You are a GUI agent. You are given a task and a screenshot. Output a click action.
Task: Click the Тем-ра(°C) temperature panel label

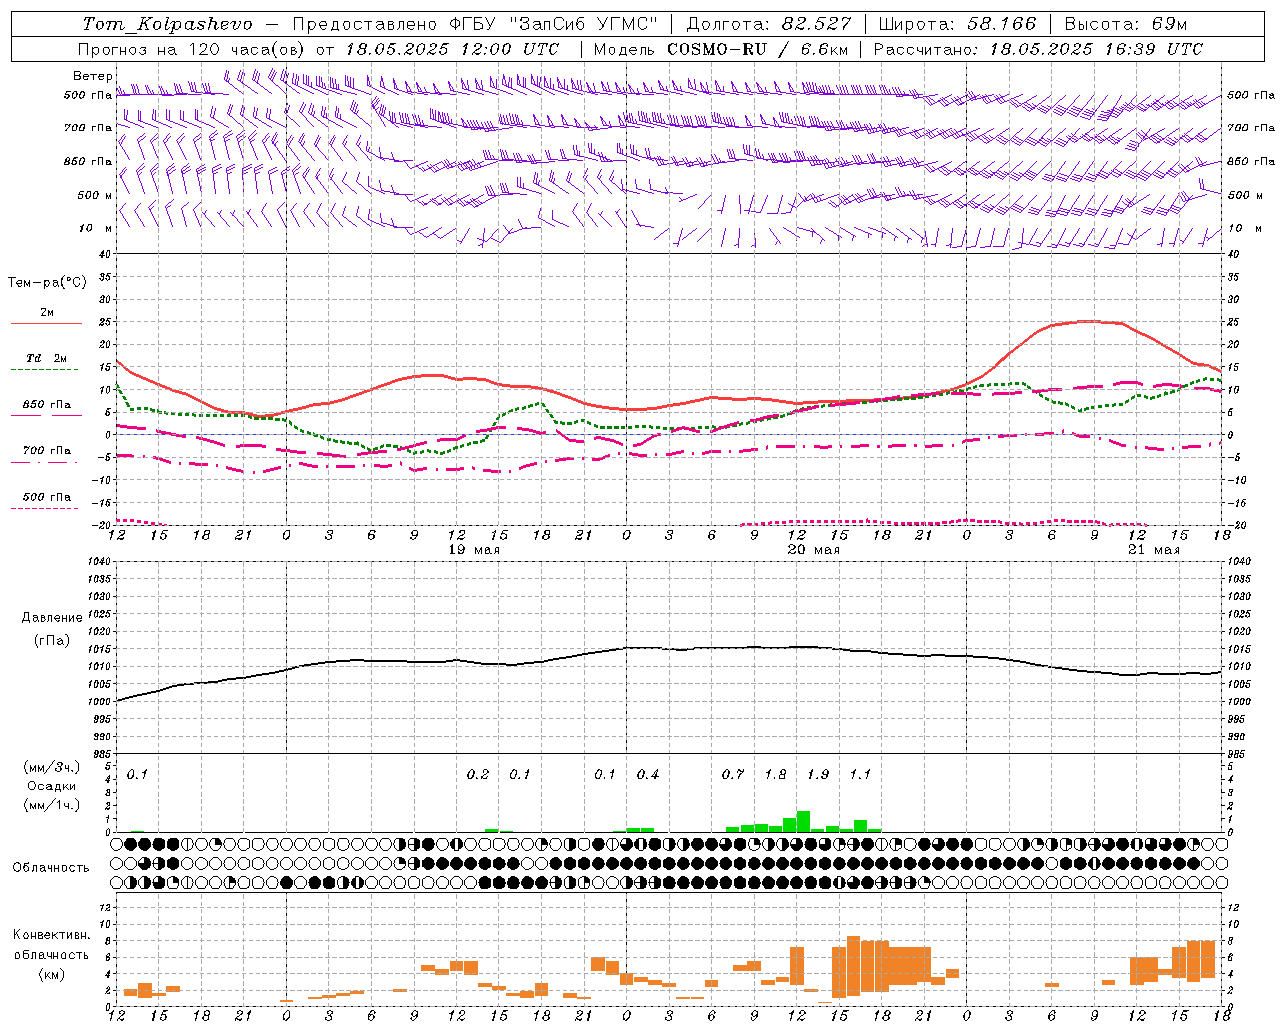click(x=47, y=282)
